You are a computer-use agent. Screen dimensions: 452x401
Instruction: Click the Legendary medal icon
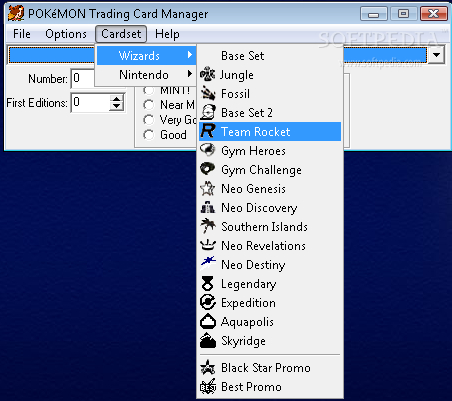click(x=208, y=283)
